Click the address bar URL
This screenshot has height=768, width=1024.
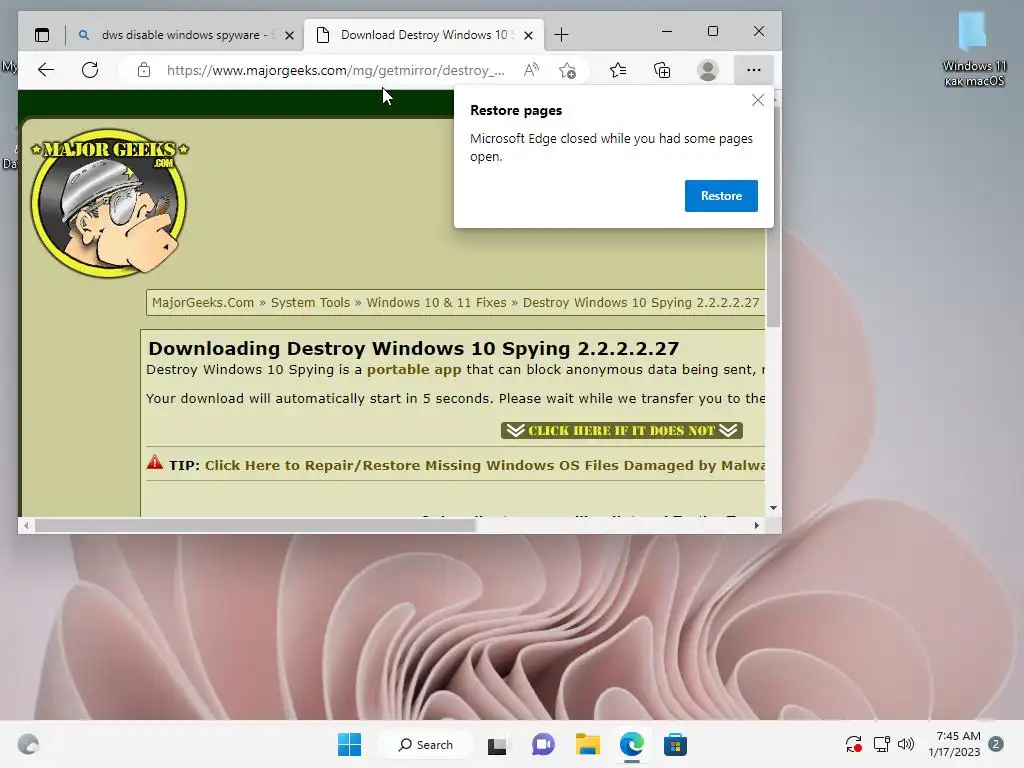coord(336,70)
